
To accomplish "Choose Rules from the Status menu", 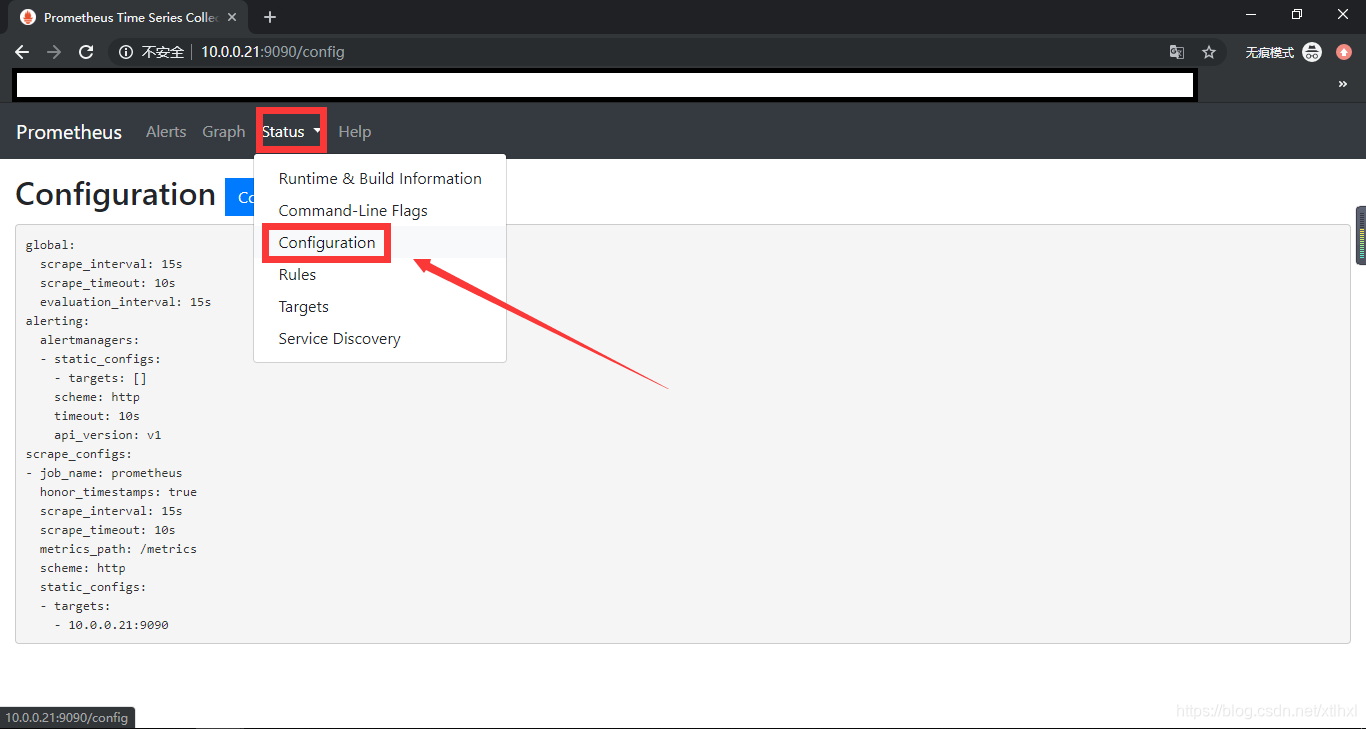I will (380, 274).
